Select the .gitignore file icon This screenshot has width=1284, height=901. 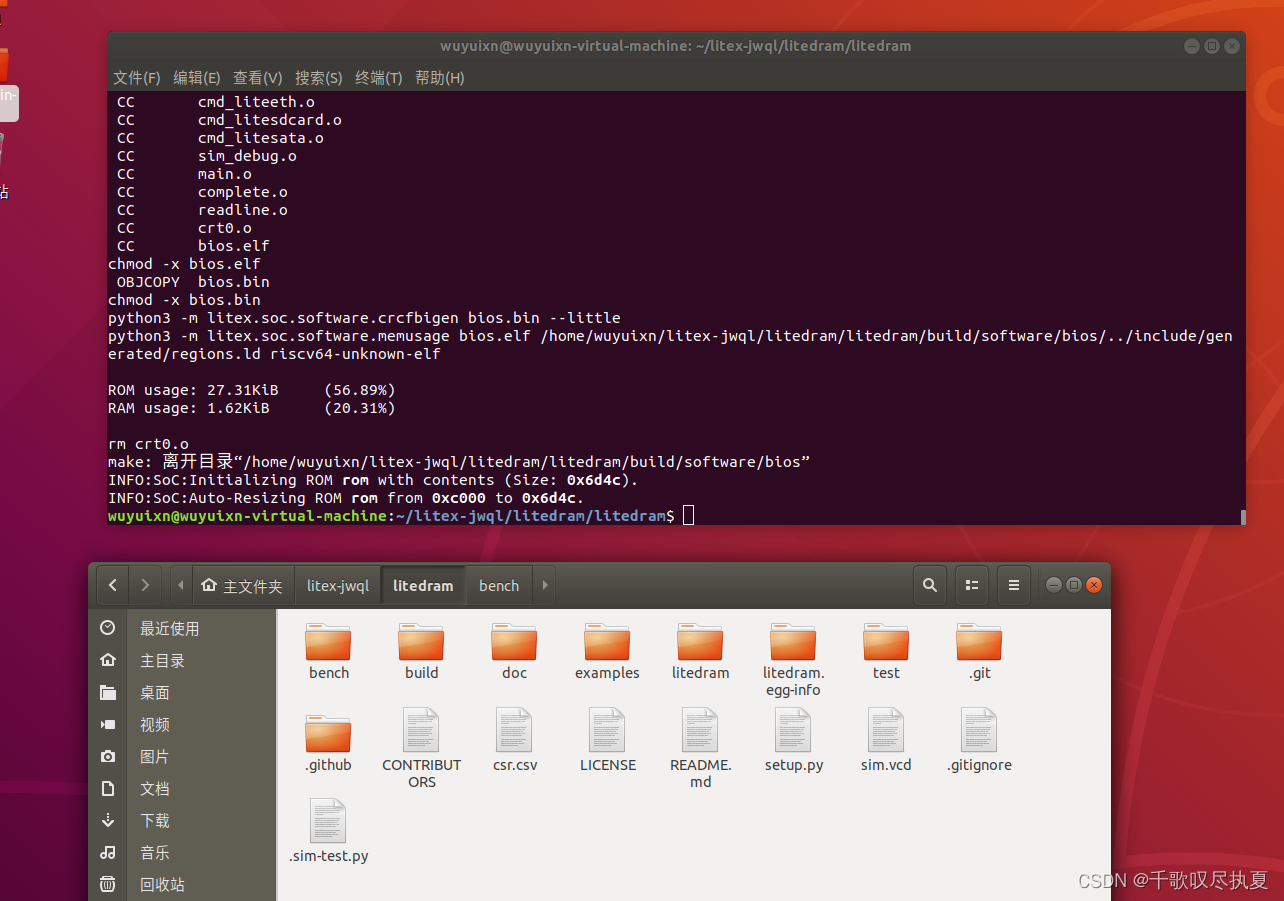979,730
